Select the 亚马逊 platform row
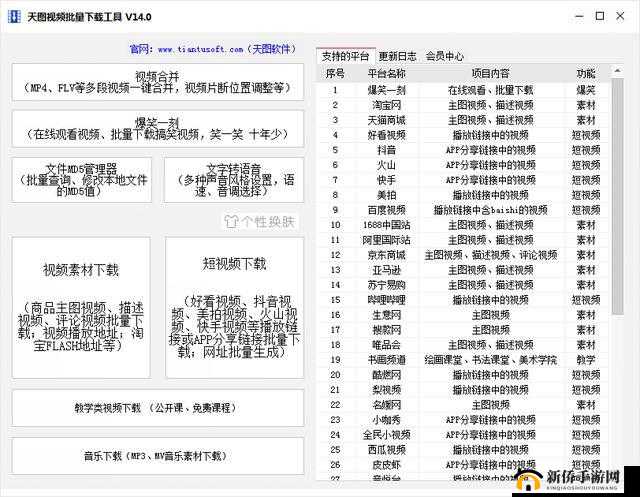 click(463, 270)
